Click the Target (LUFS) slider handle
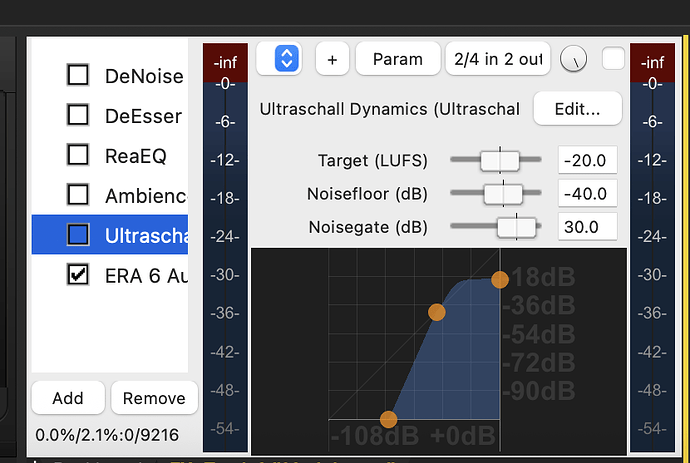This screenshot has width=690, height=463. coord(500,160)
